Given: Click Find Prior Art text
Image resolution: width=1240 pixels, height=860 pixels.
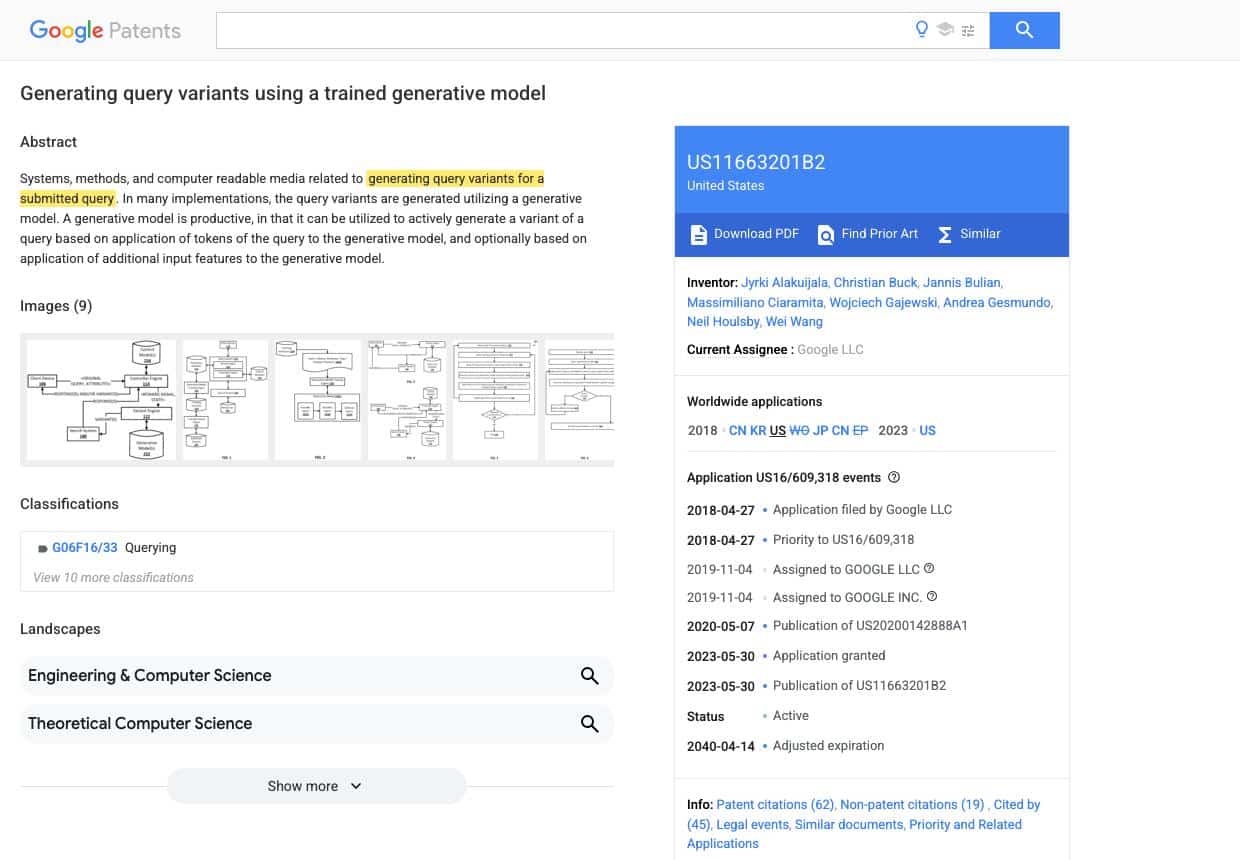Looking at the screenshot, I should coord(879,234).
